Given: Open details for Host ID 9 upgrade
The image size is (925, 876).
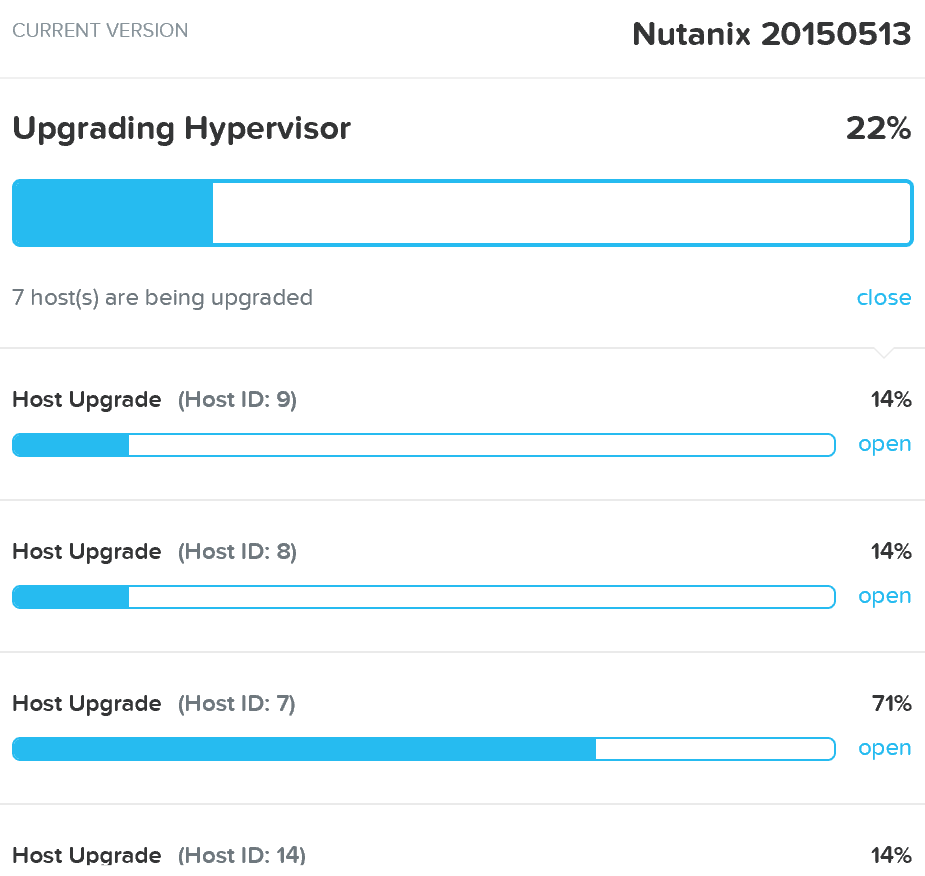Looking at the screenshot, I should (884, 444).
